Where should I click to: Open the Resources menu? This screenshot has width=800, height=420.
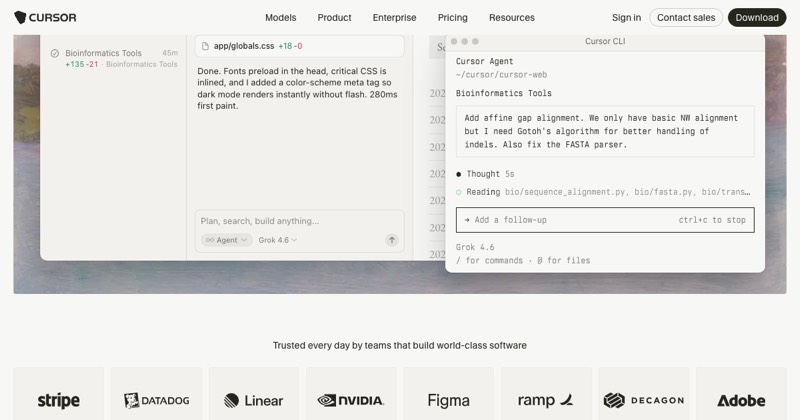pos(512,17)
